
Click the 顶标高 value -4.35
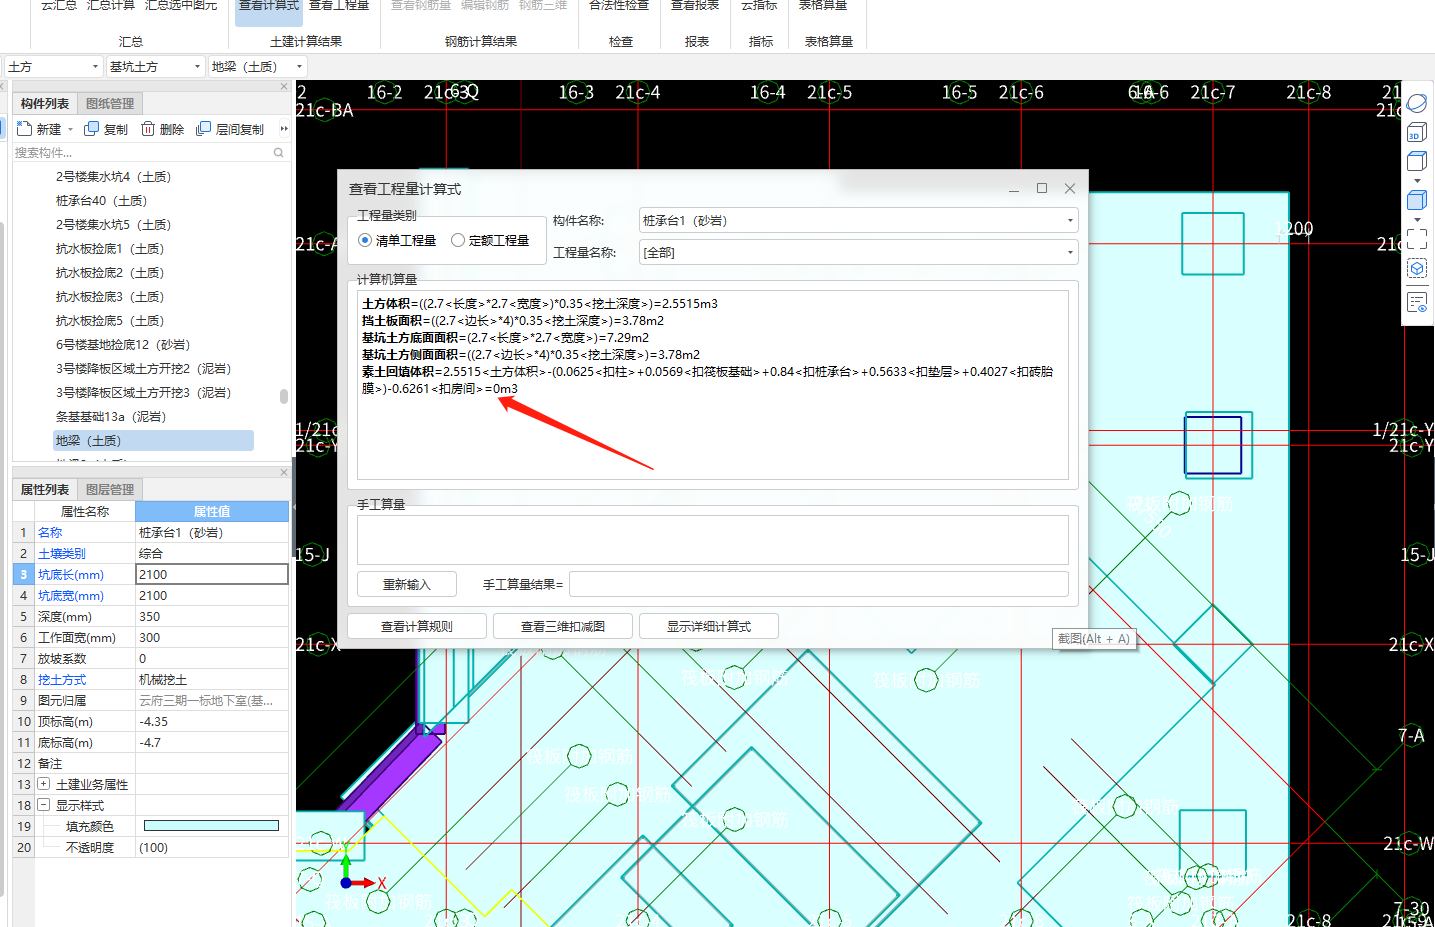pos(212,722)
